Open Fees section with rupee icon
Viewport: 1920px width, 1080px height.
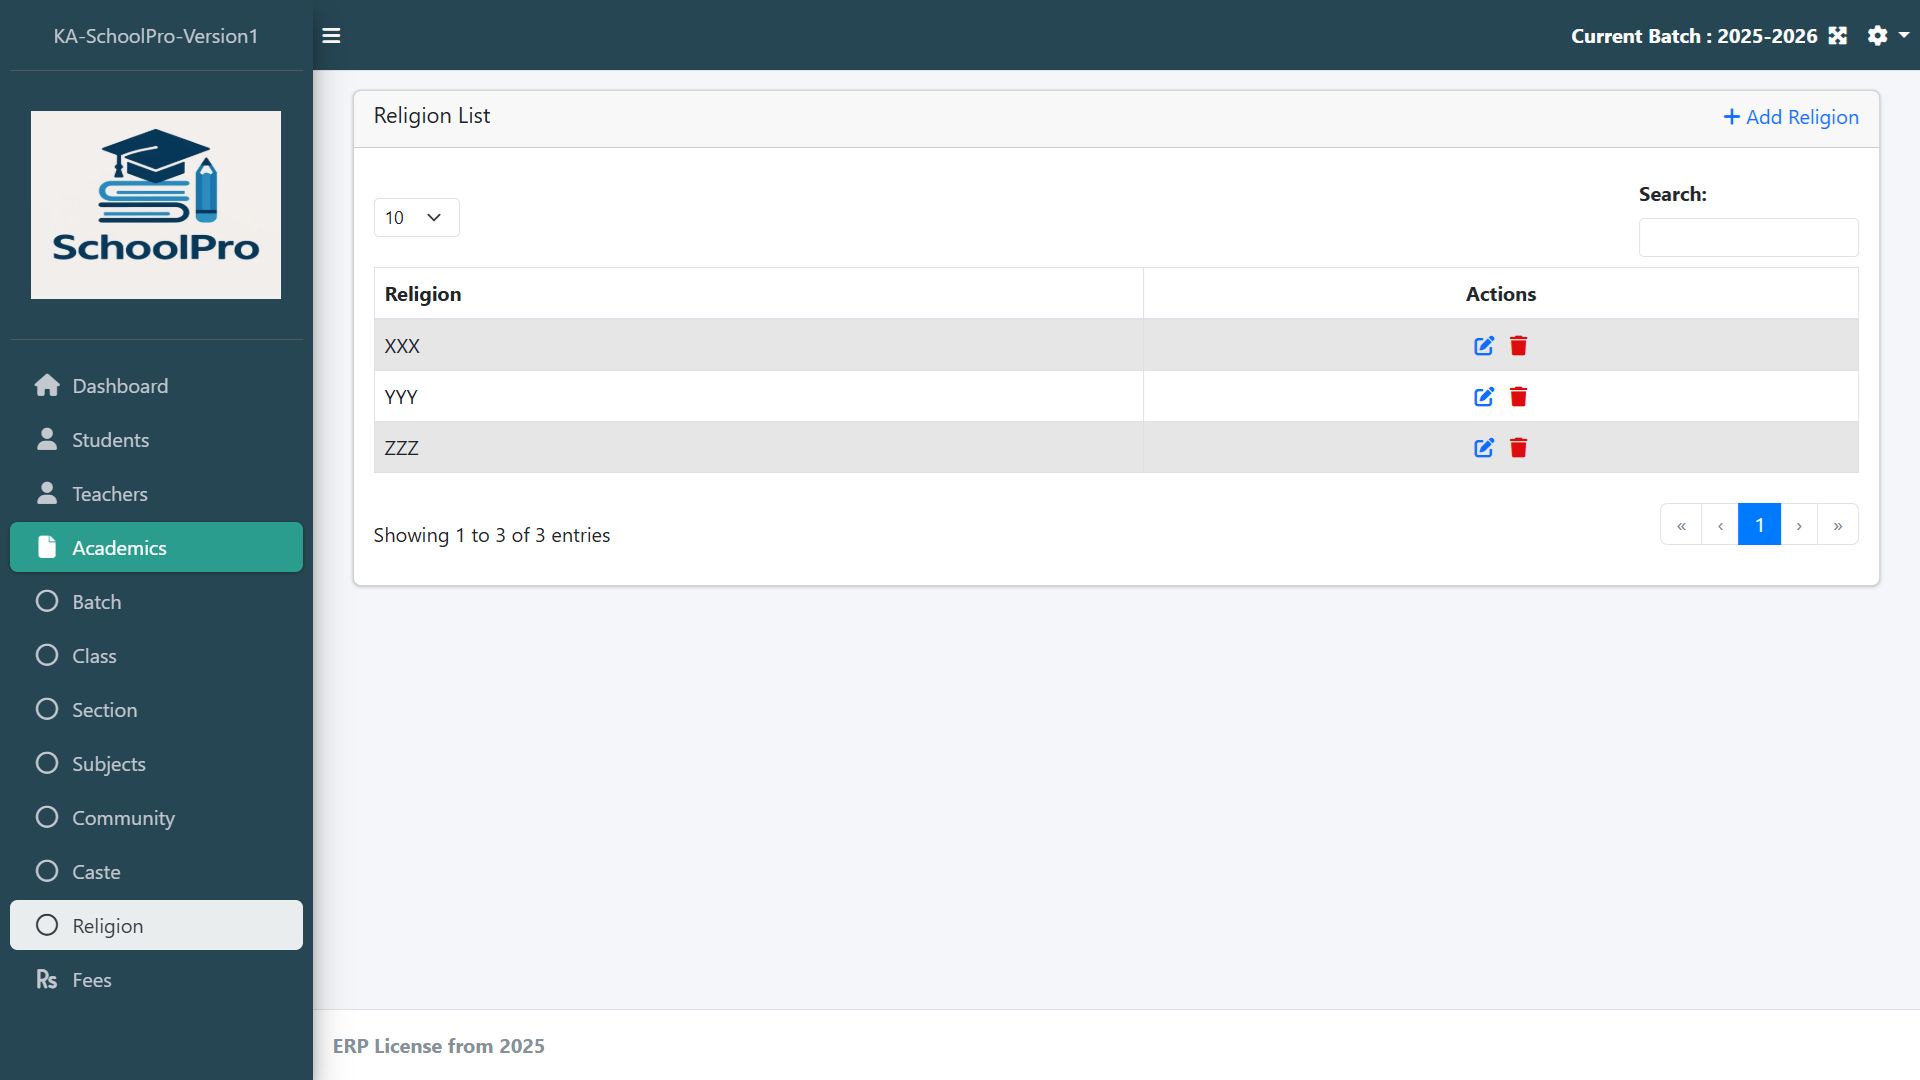91,980
